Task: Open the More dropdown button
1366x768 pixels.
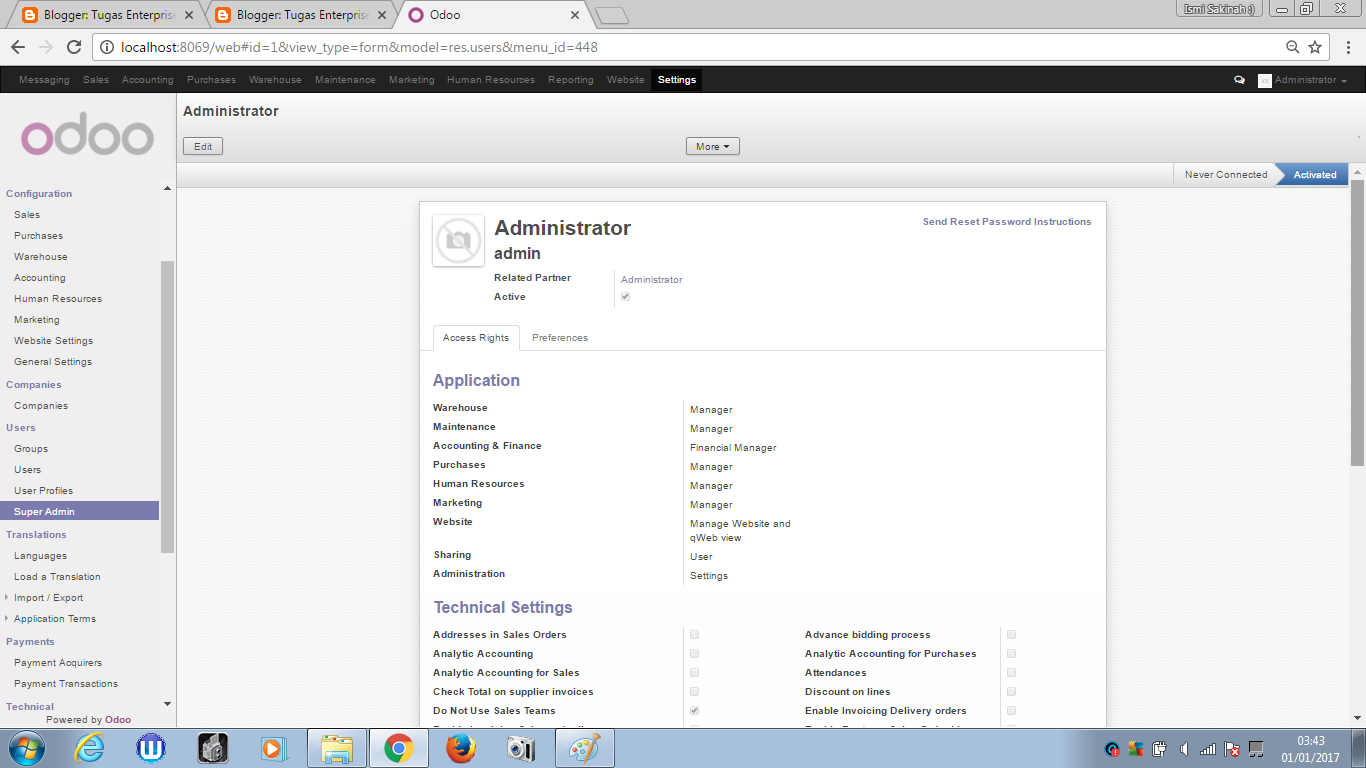Action: [x=712, y=146]
